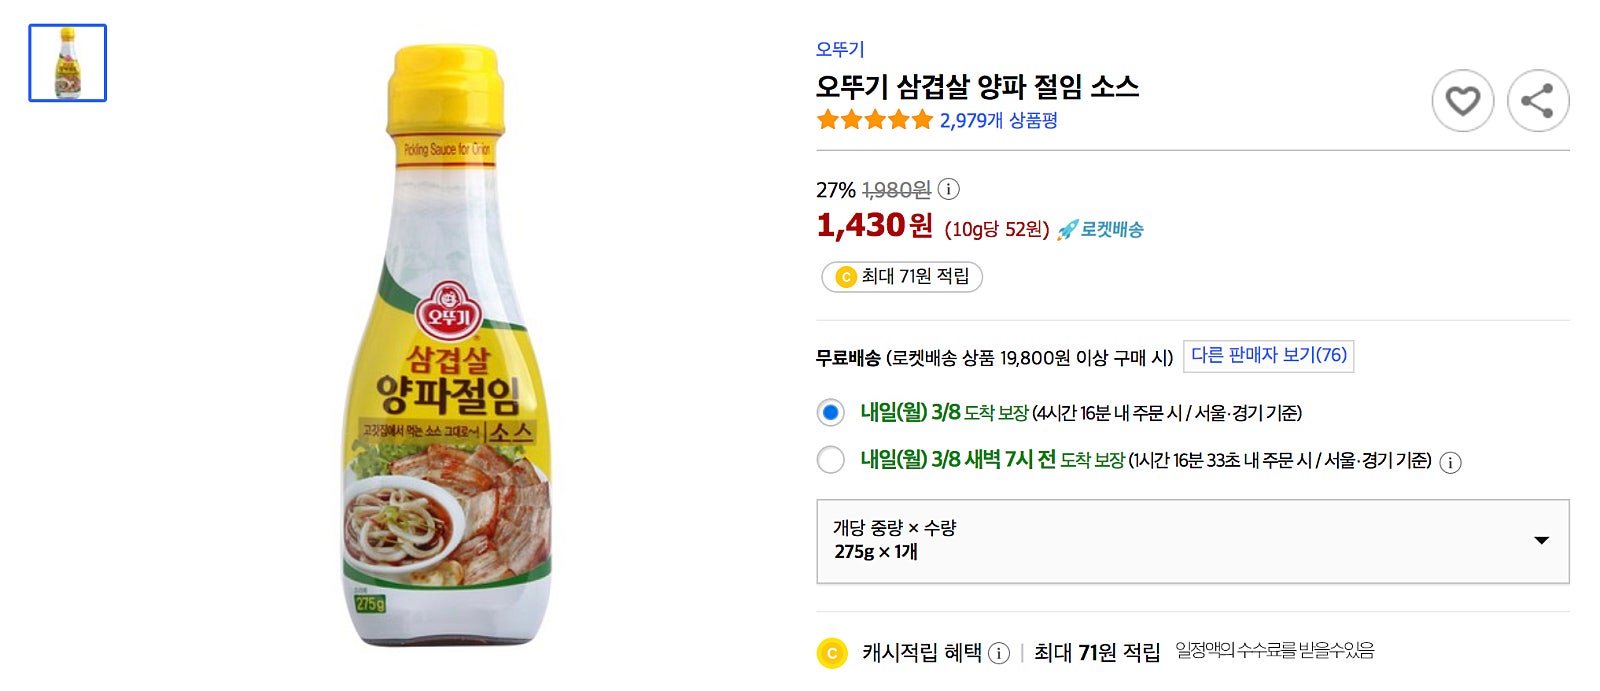1600x691 pixels.
Task: Click the coin icon in 최대 71원 적립 badge
Action: pyautogui.click(x=846, y=277)
